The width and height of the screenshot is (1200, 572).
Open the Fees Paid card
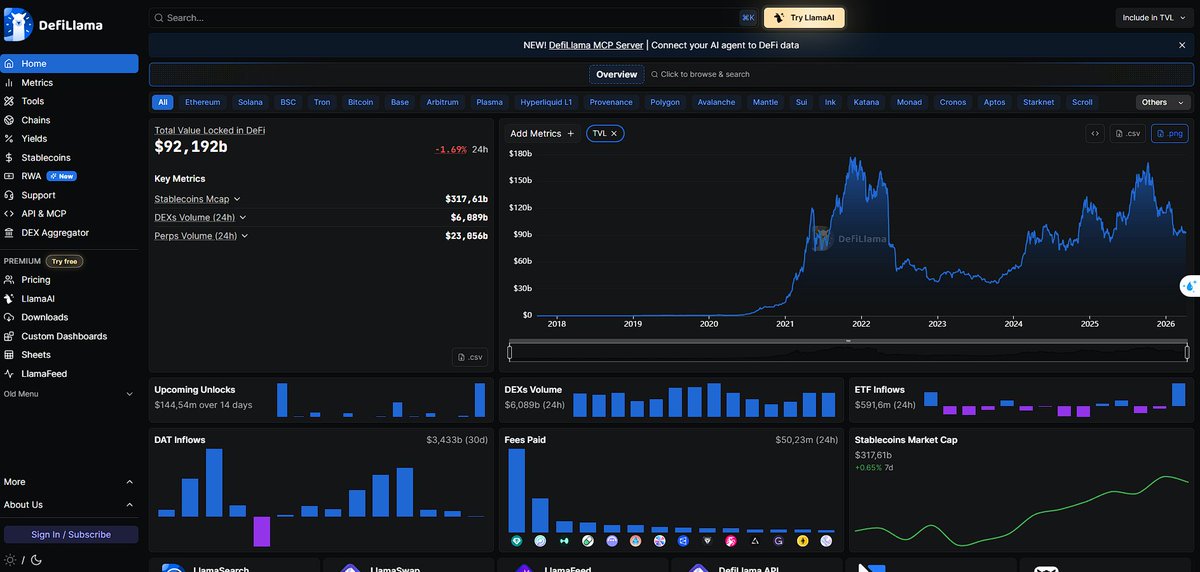671,488
